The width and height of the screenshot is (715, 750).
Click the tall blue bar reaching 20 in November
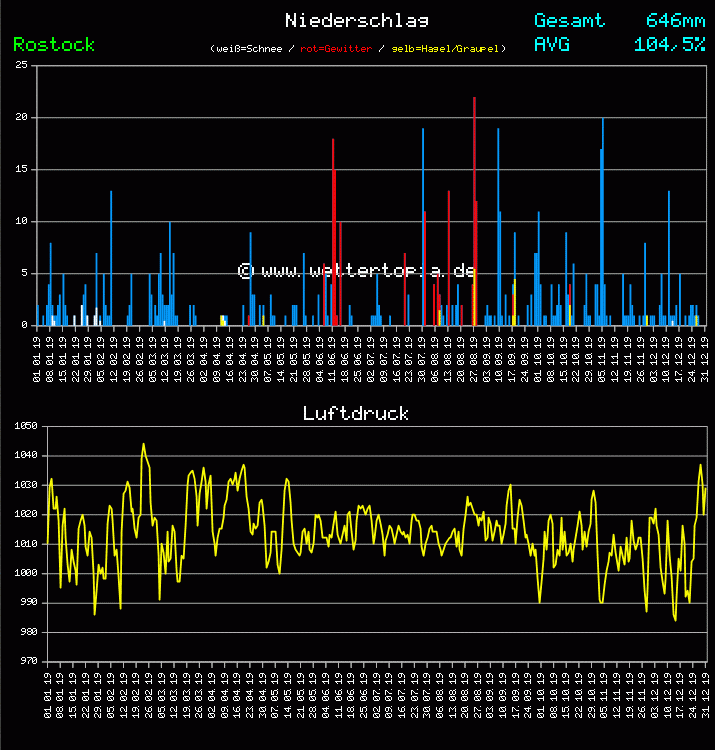coord(603,220)
